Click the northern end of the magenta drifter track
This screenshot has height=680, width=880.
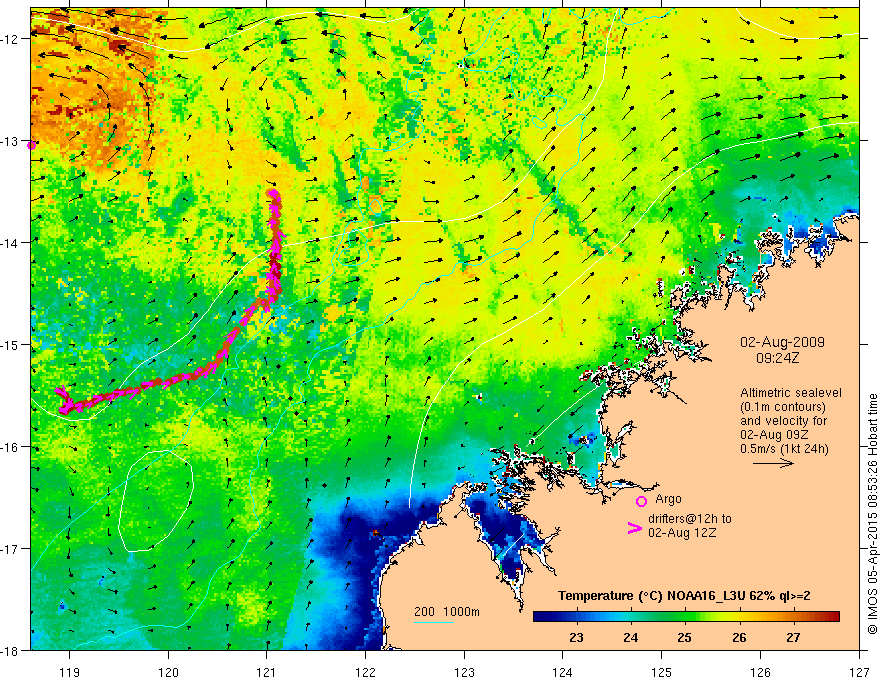tap(274, 194)
